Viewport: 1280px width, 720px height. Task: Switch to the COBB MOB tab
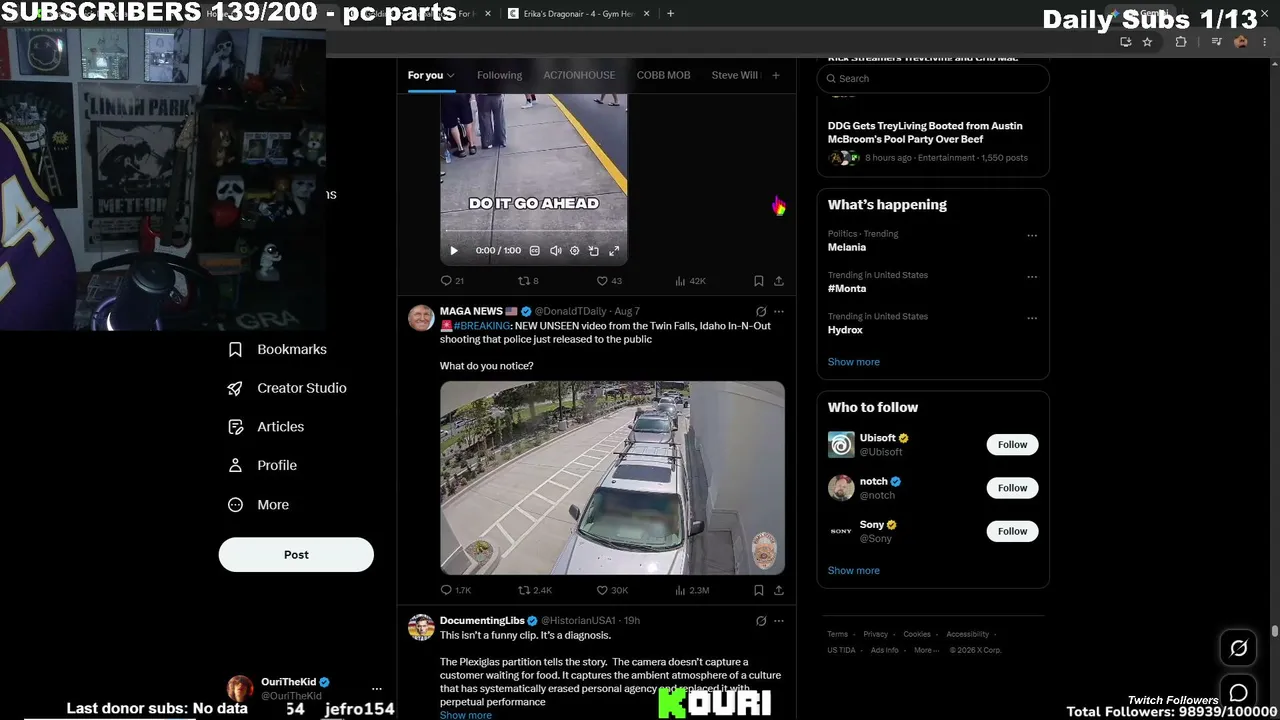tap(663, 75)
